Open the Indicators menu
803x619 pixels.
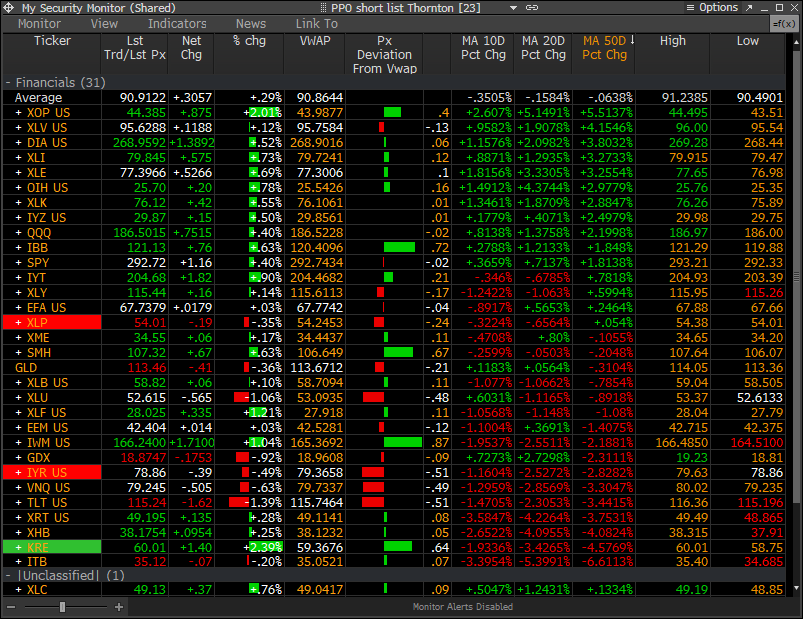[x=177, y=24]
